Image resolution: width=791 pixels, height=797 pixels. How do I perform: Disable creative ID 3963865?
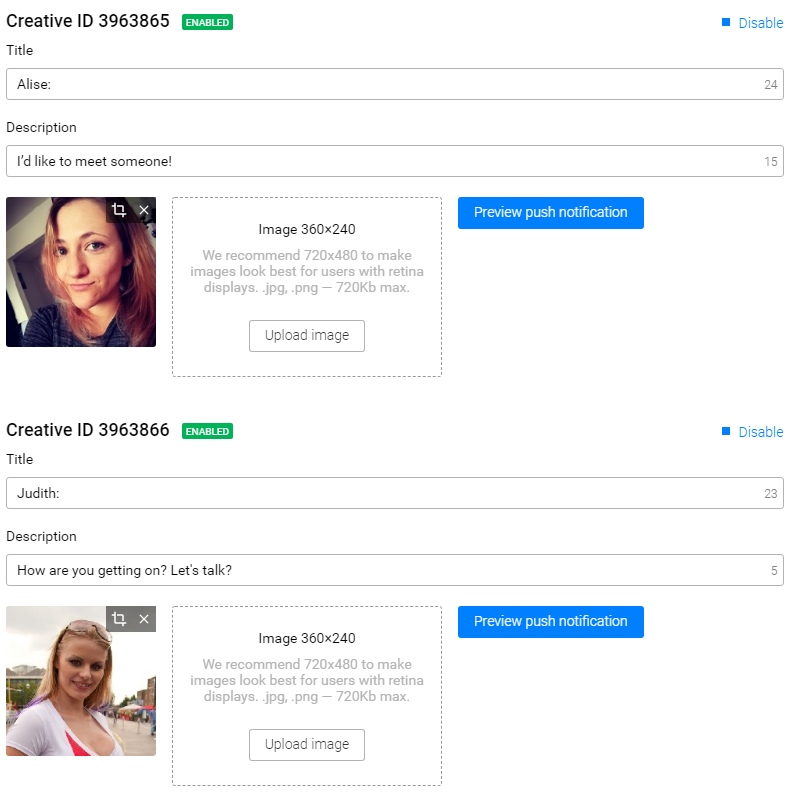760,23
